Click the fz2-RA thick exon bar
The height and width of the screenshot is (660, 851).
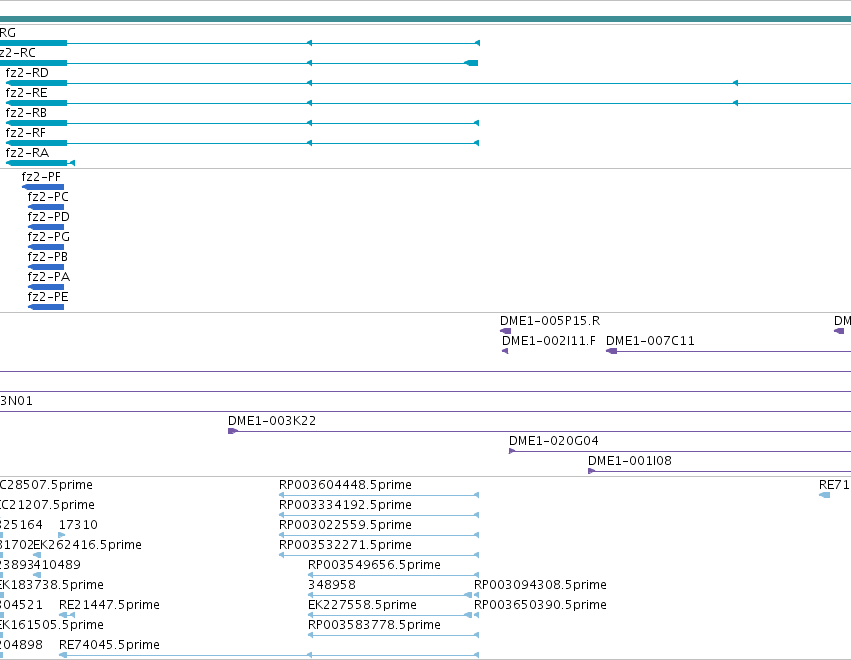[36, 163]
